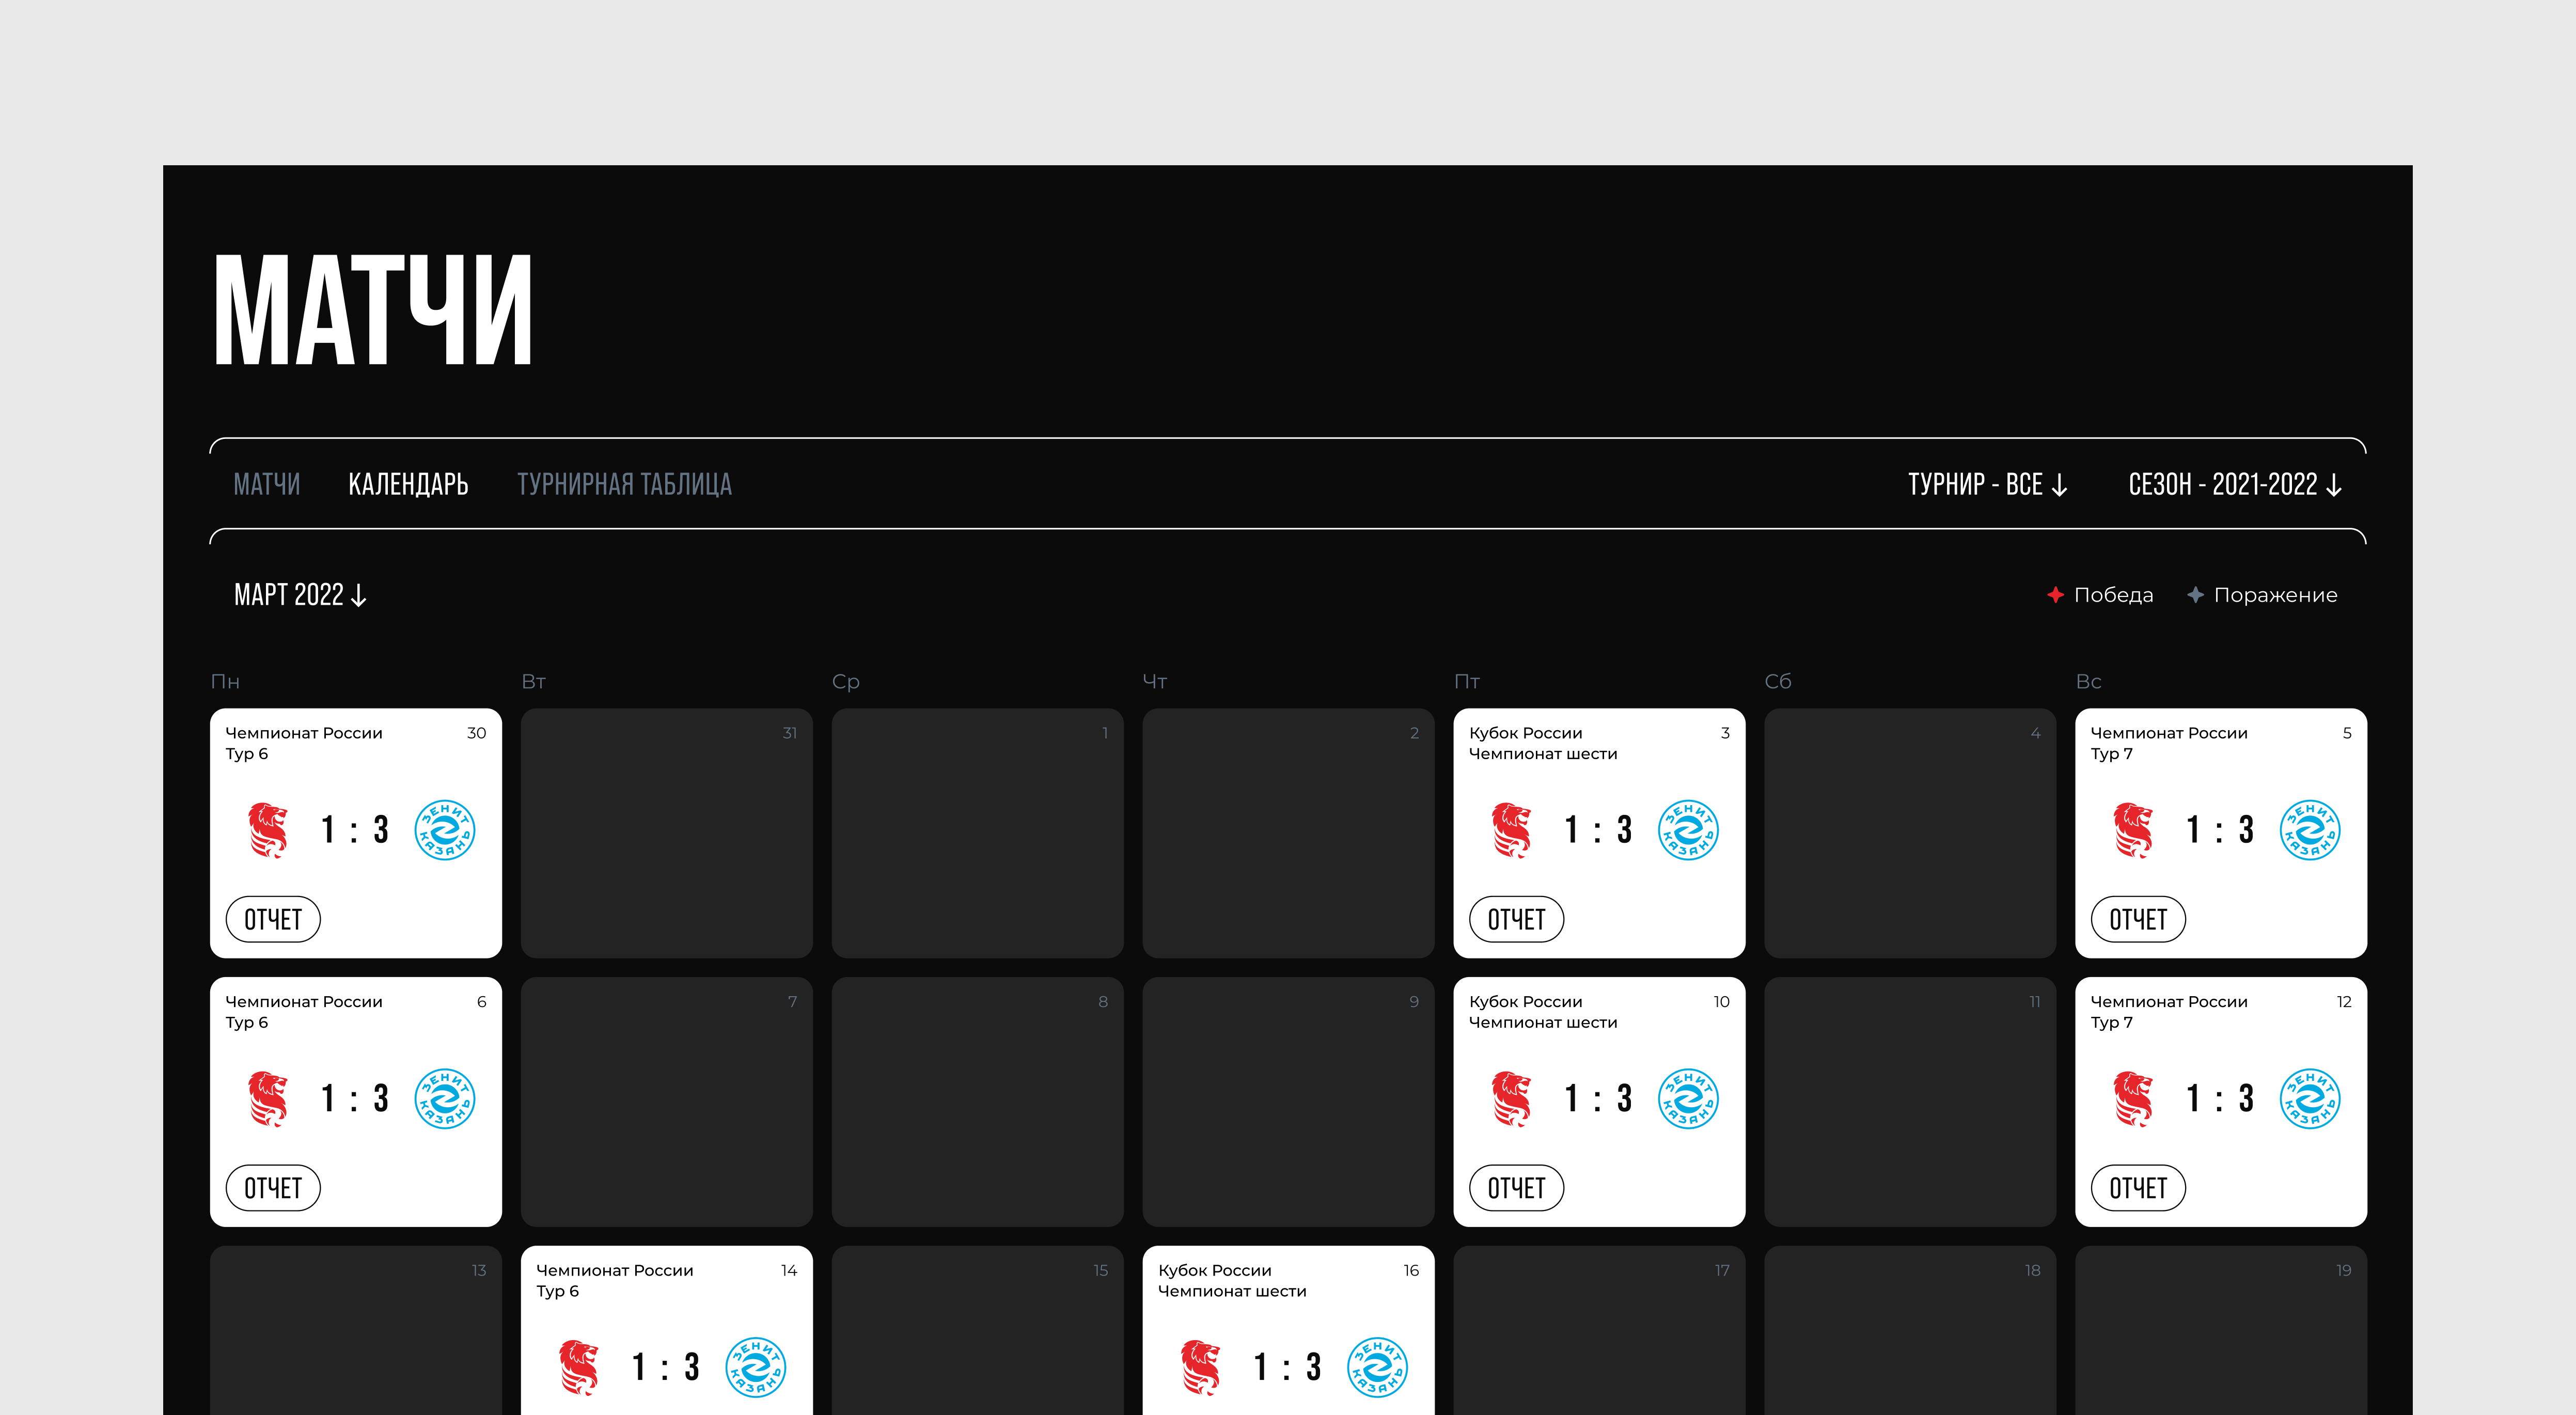Open ОТЧЕТ for the day 3 match
The height and width of the screenshot is (1415, 2576).
click(1516, 919)
